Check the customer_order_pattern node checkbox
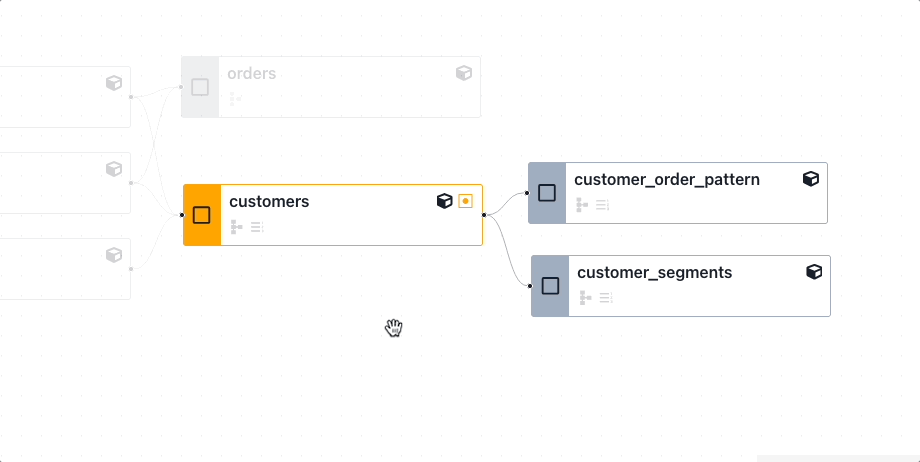Image resolution: width=920 pixels, height=462 pixels. 547,193
